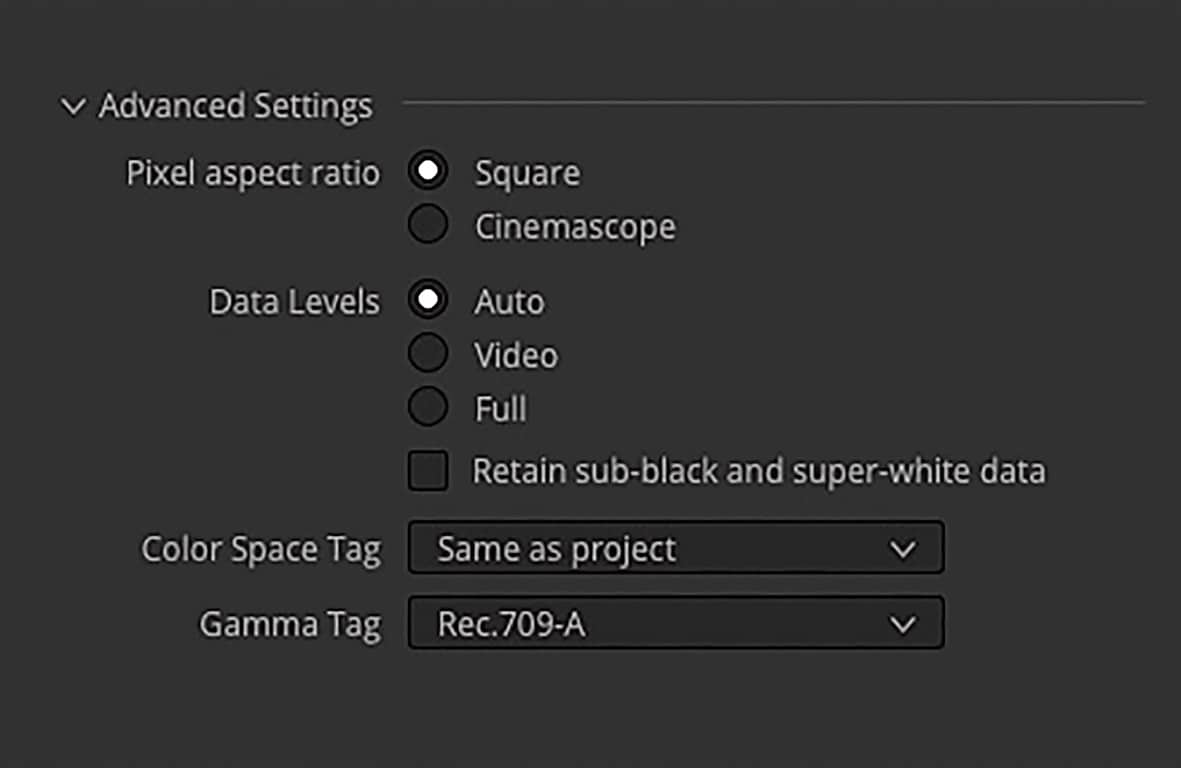Click the Gamma Tag chevron arrow
Screen dimensions: 1181x768
[x=902, y=622]
